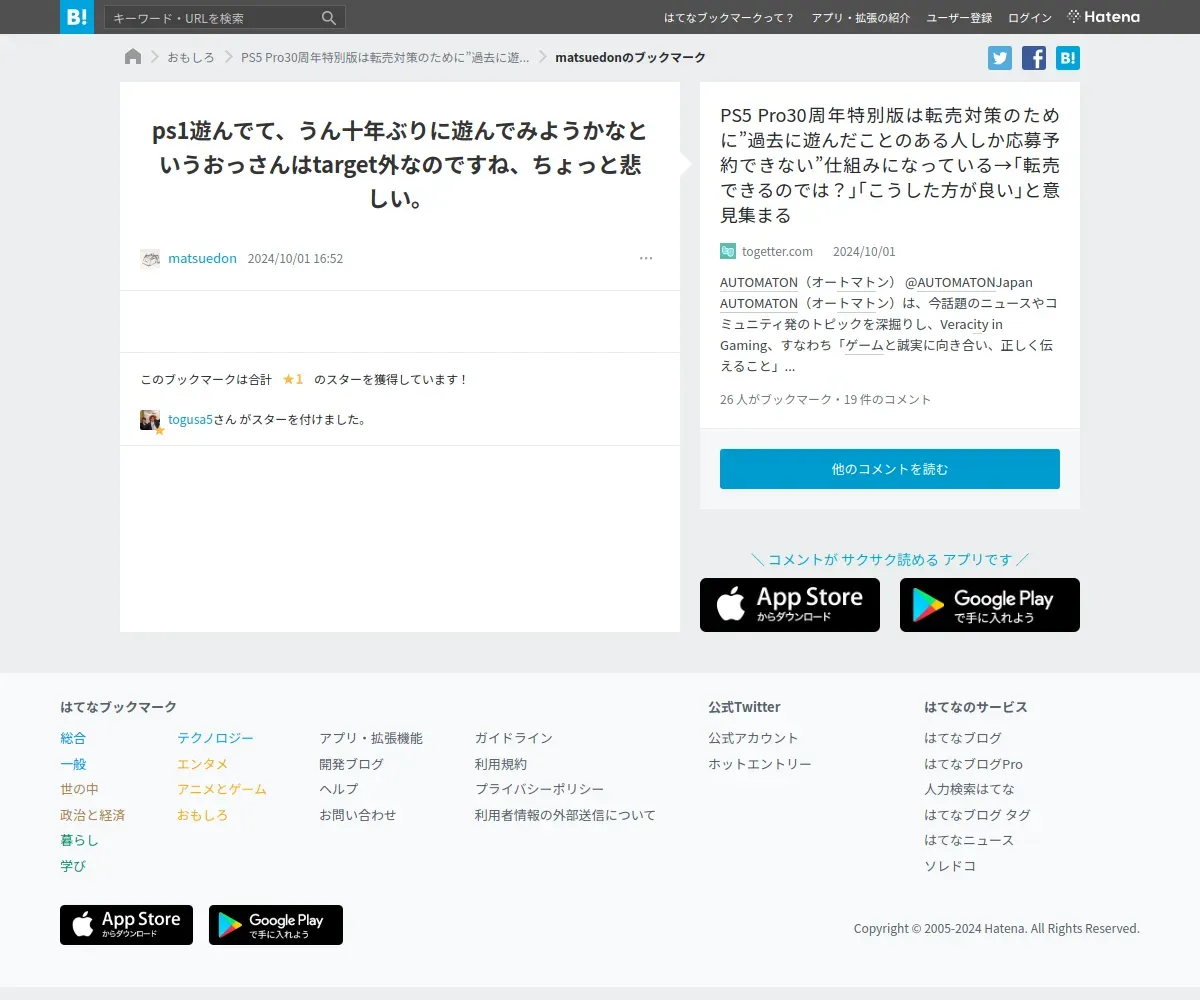Click the Hatena logo in header

pyautogui.click(x=1104, y=17)
